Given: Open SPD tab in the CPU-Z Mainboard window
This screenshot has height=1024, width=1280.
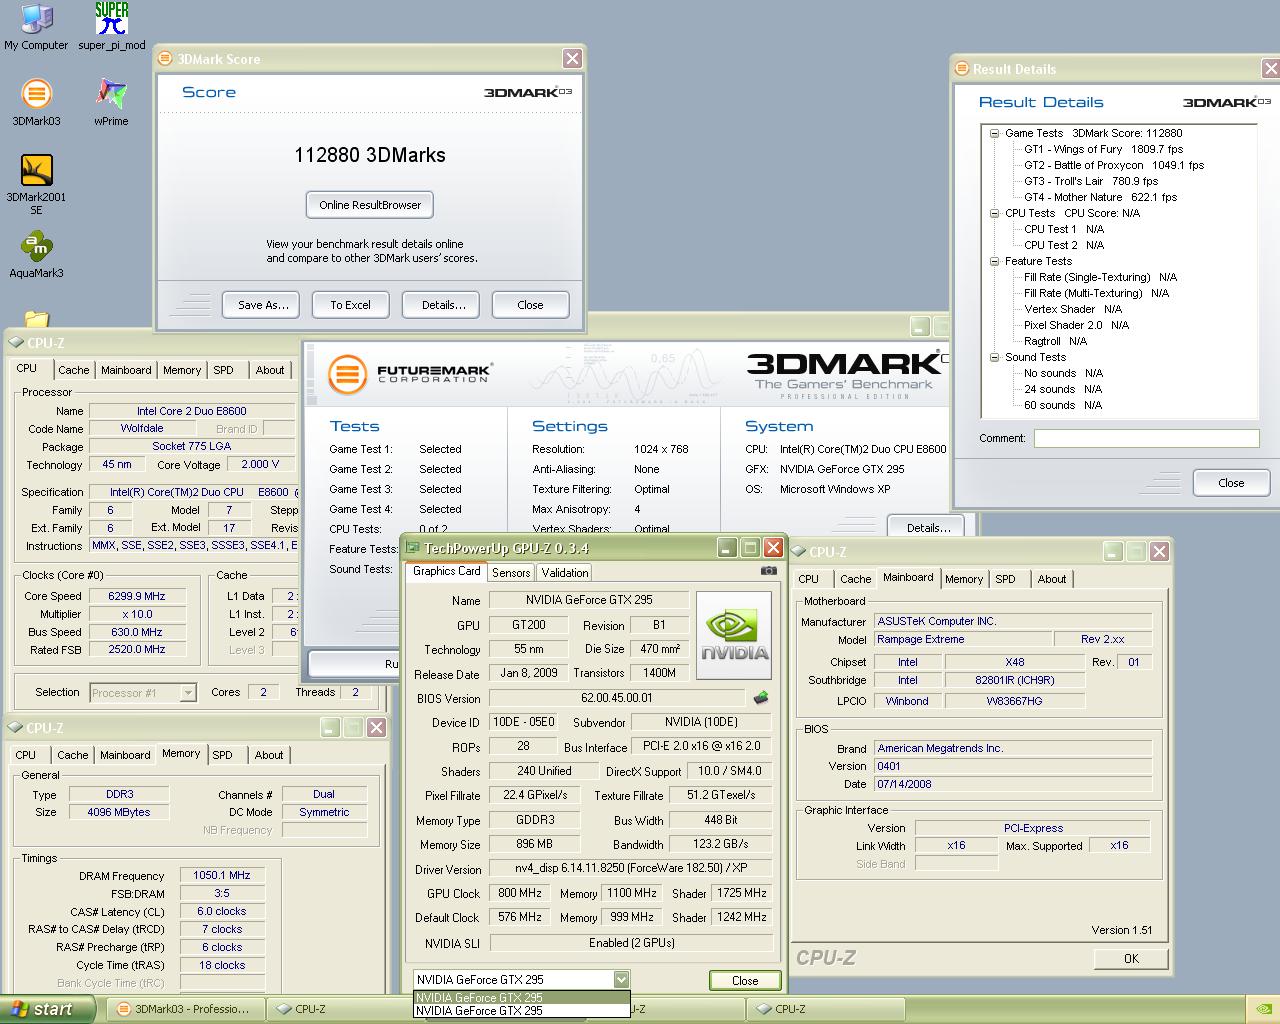Looking at the screenshot, I should tap(1005, 579).
